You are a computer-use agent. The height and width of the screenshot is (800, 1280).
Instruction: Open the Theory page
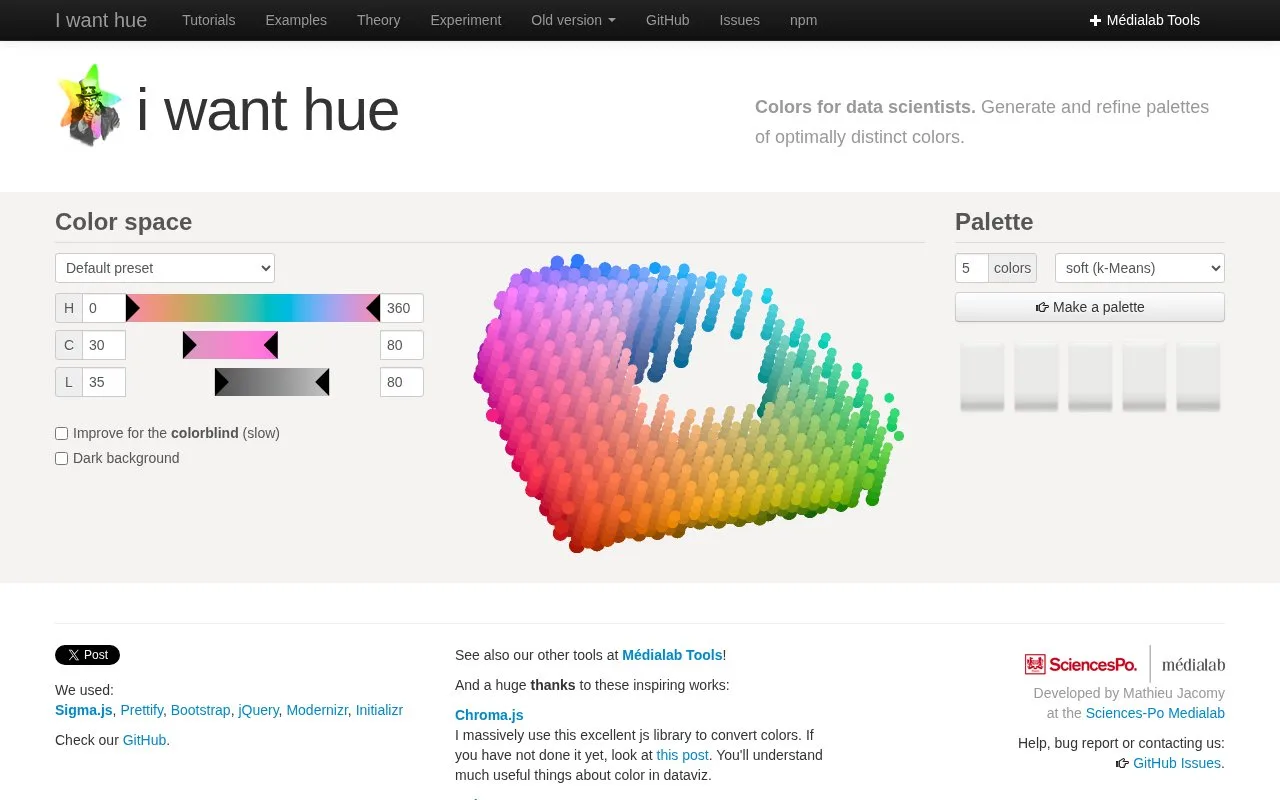click(x=378, y=20)
